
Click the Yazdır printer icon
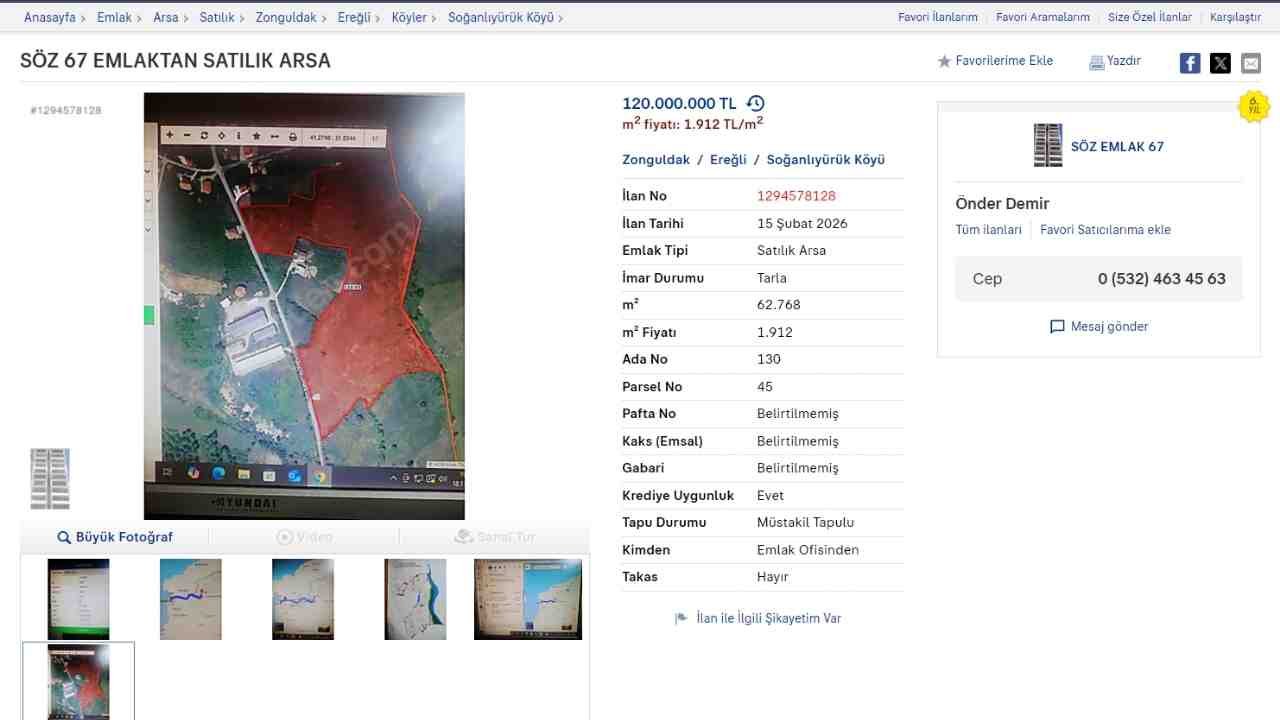pos(1096,62)
